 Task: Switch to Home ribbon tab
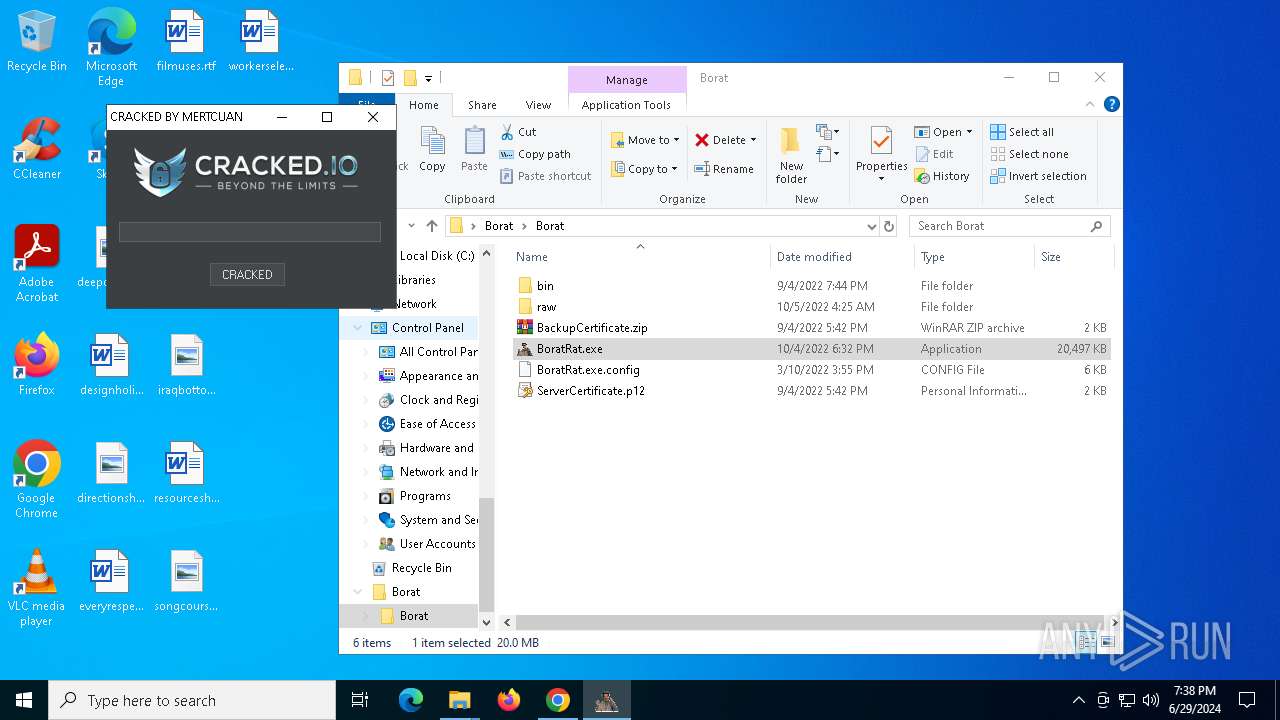pos(424,105)
